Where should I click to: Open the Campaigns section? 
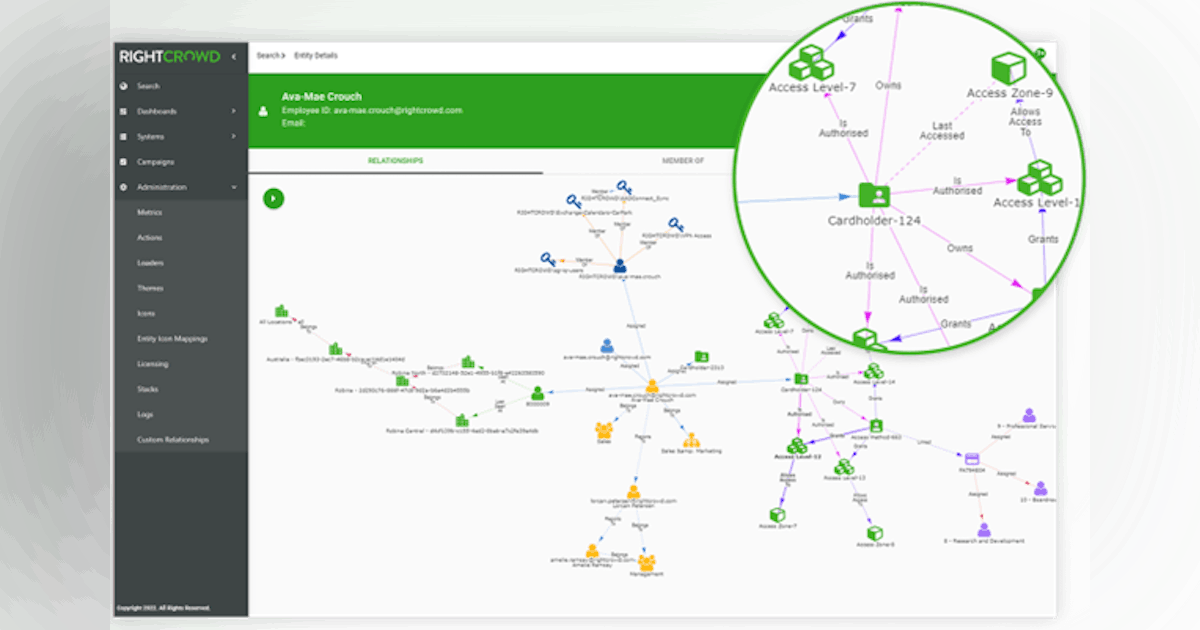(x=156, y=162)
